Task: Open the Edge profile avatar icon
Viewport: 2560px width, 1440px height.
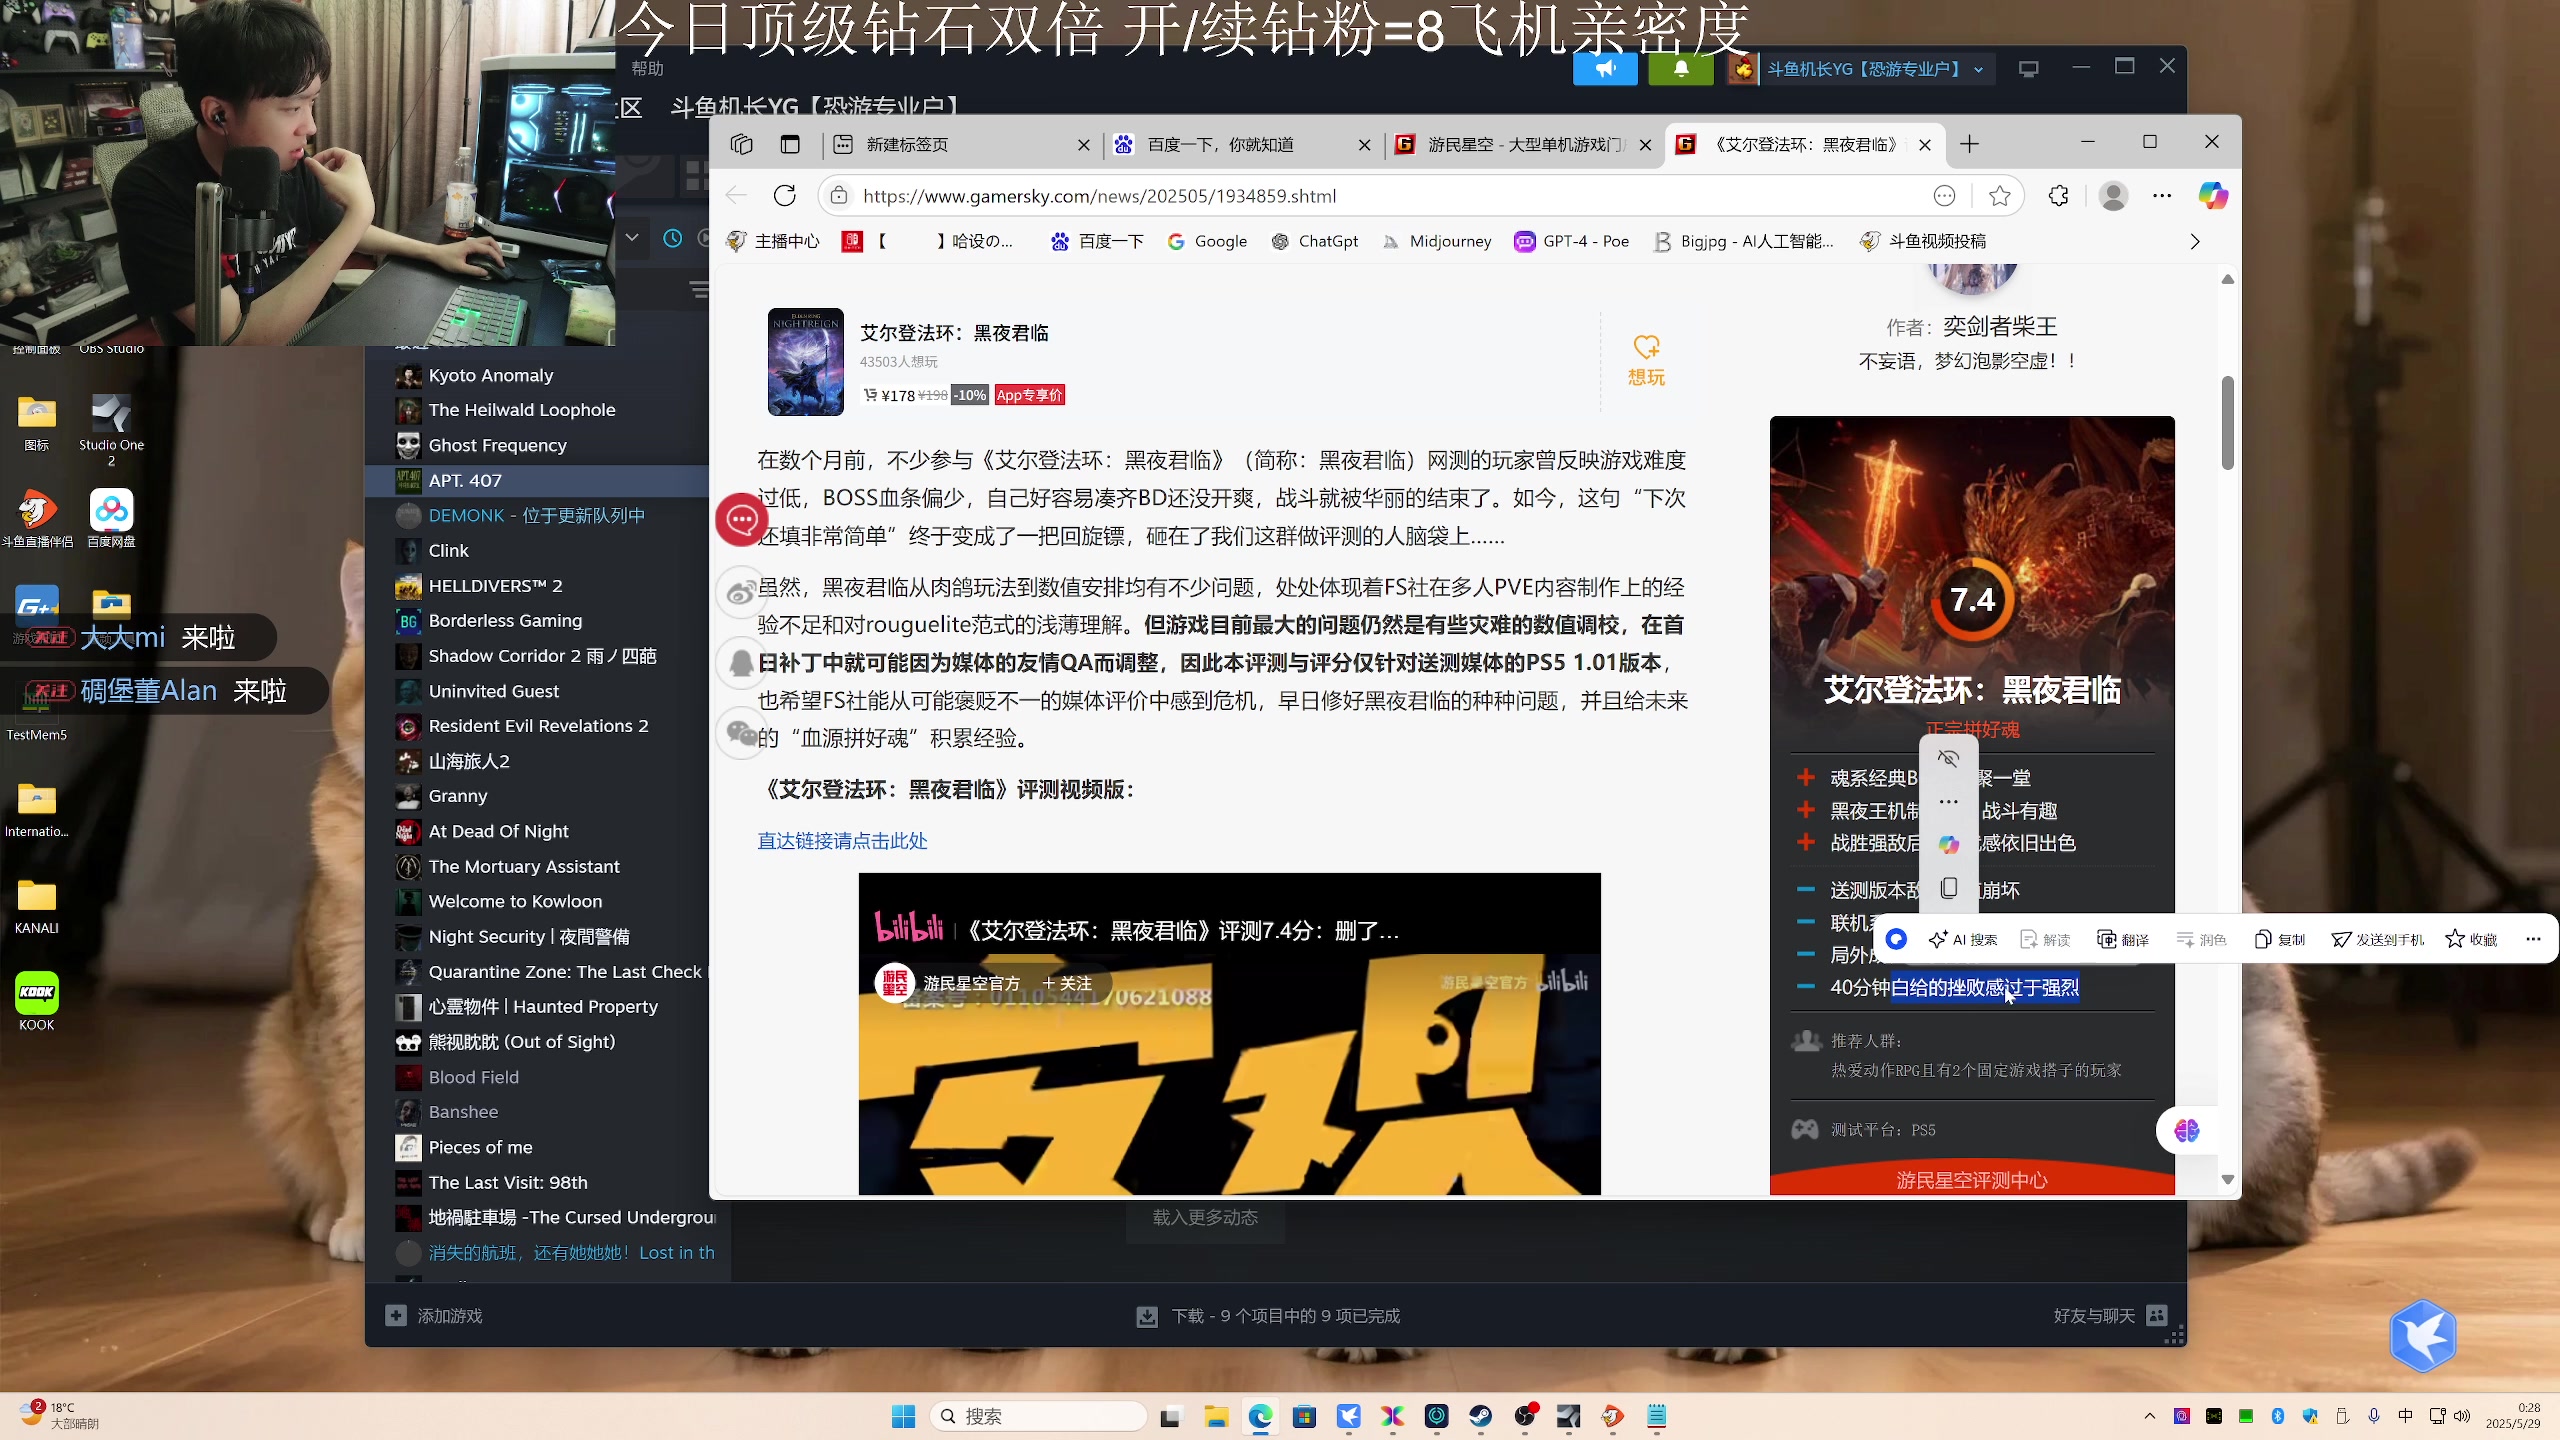Action: (2113, 196)
